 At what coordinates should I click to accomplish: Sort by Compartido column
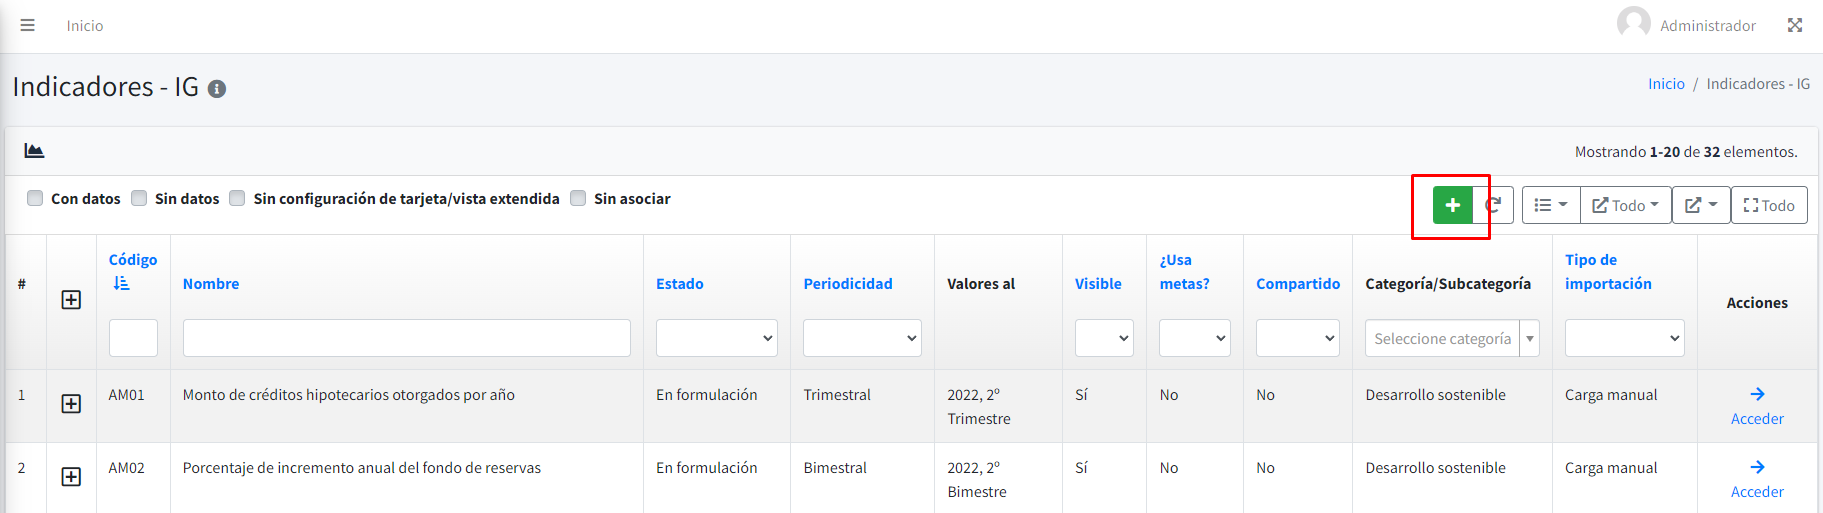pos(1298,284)
